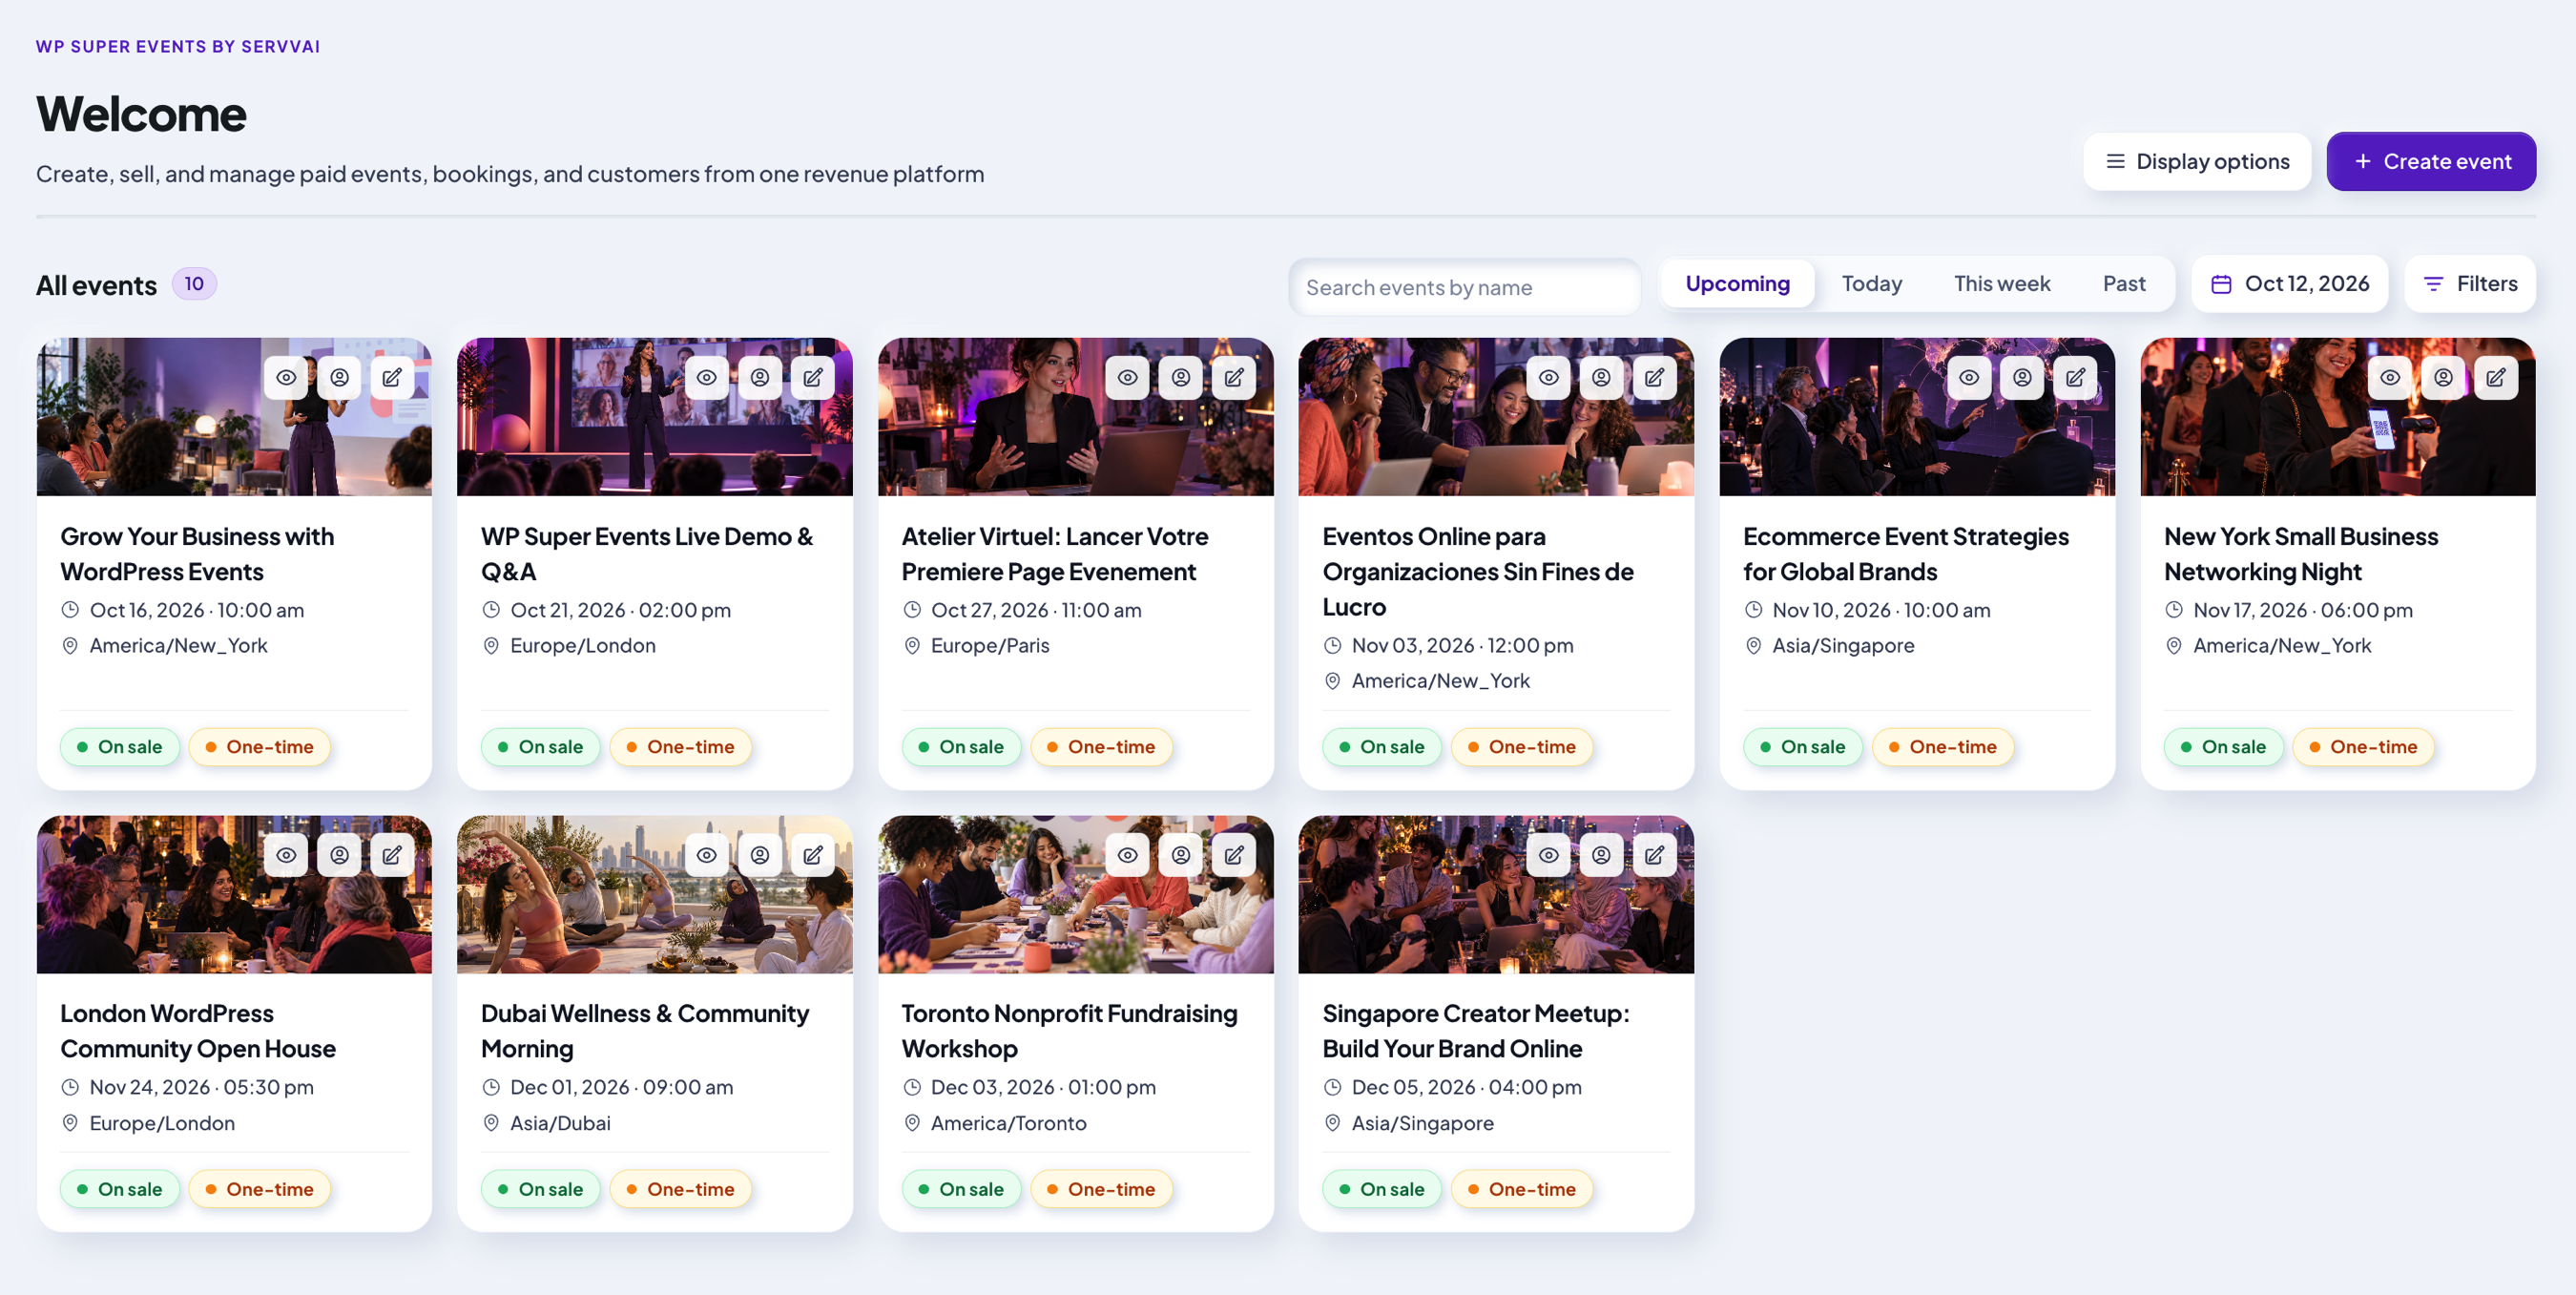This screenshot has width=2576, height=1295.
Task: Open the Display options menu
Action: click(x=2197, y=162)
